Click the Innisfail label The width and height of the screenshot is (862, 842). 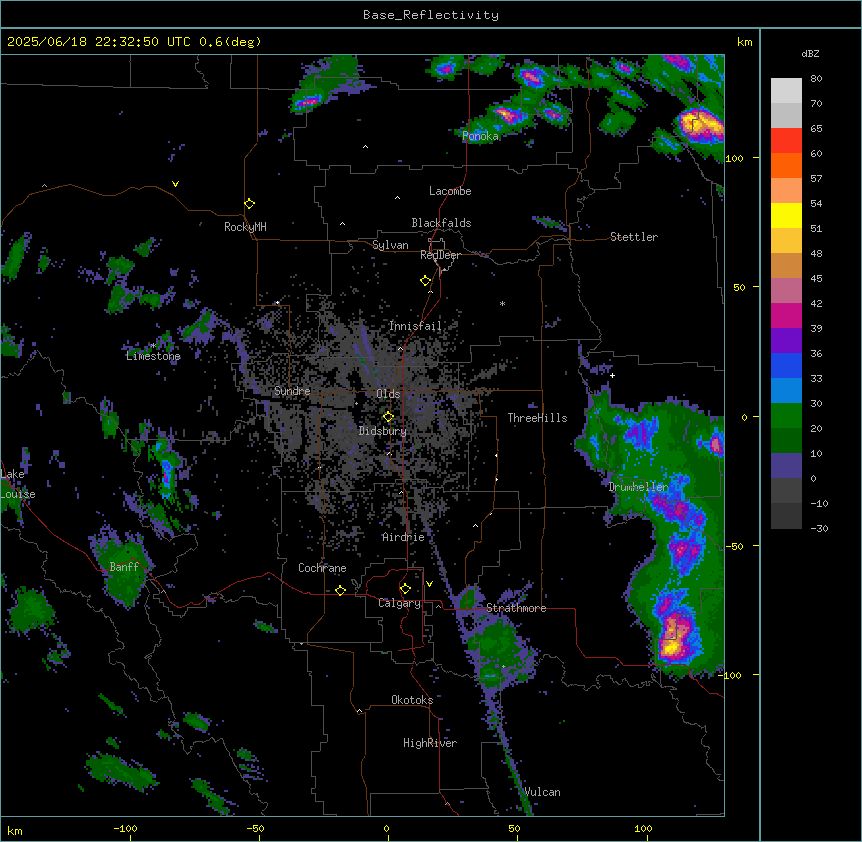415,326
